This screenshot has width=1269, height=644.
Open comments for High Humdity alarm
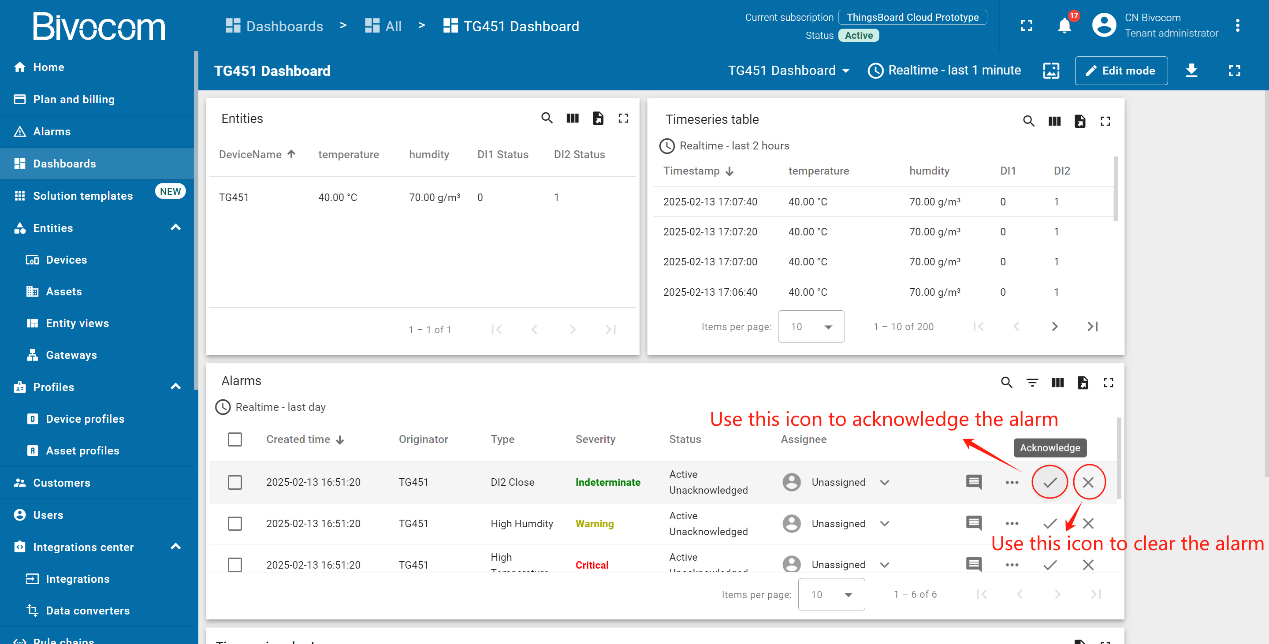[x=973, y=523]
